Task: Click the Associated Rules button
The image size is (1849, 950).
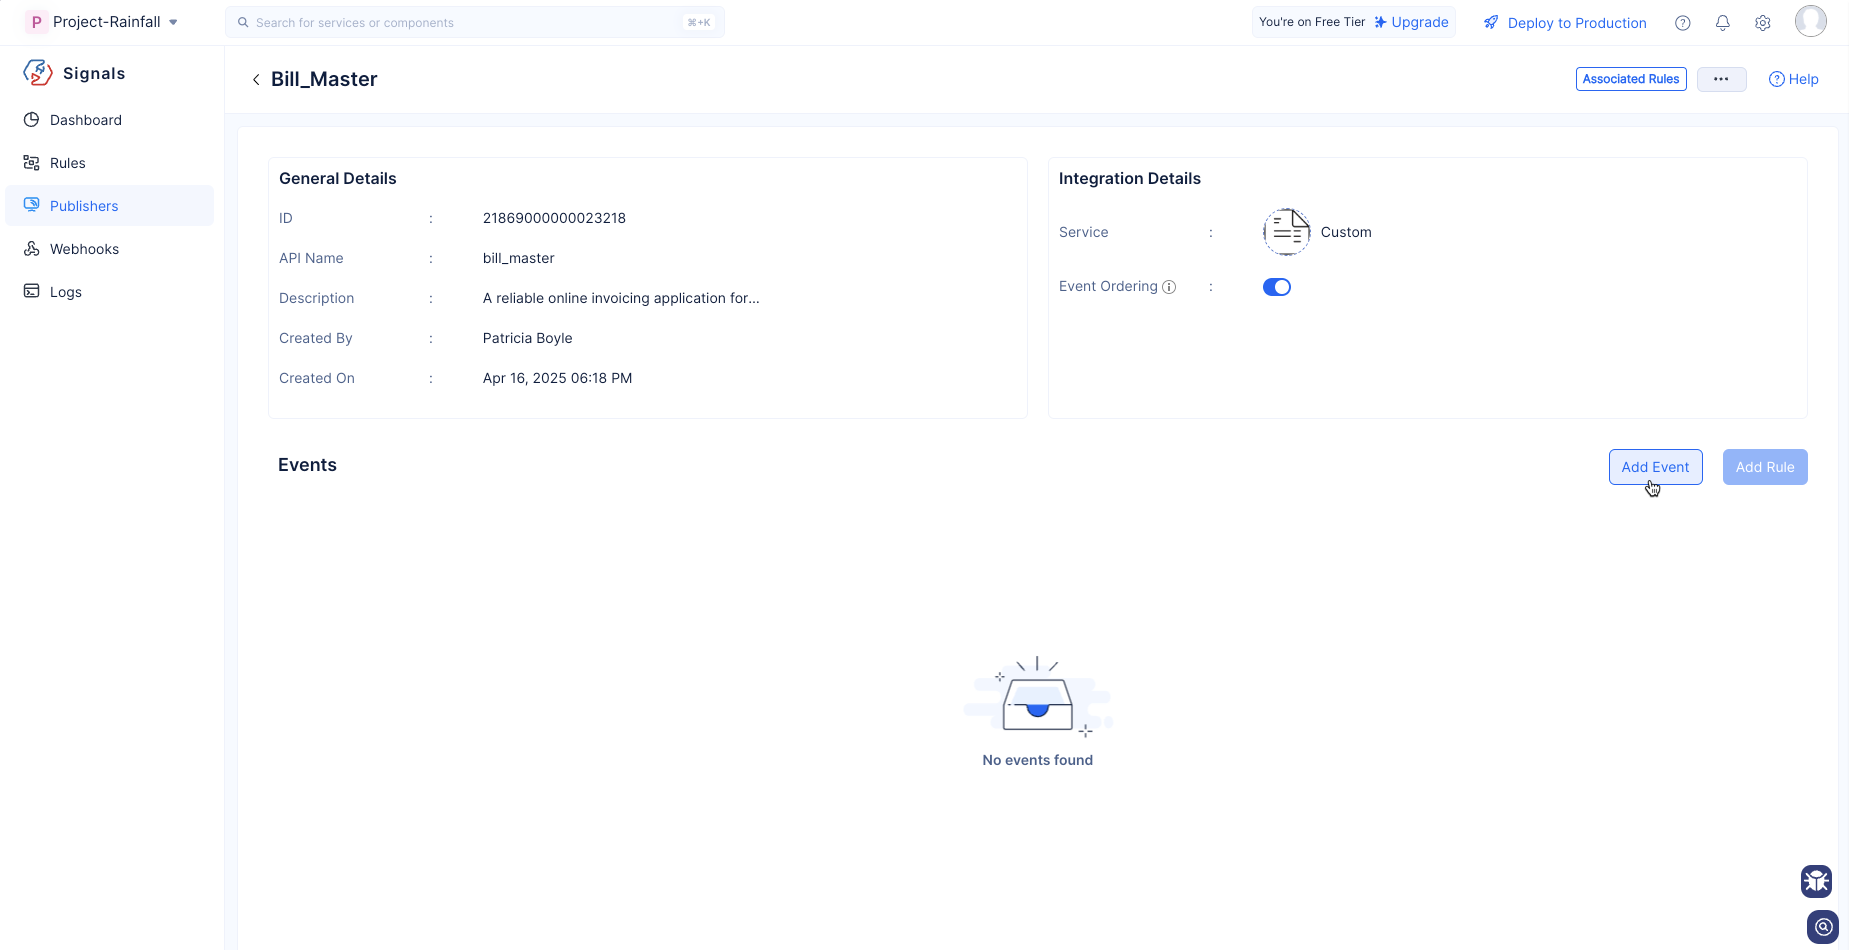Action: (x=1631, y=79)
